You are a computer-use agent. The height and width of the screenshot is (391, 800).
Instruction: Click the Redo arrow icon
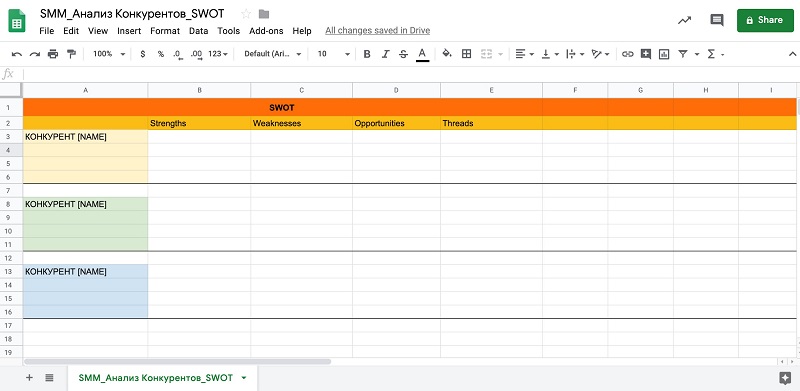[35, 54]
